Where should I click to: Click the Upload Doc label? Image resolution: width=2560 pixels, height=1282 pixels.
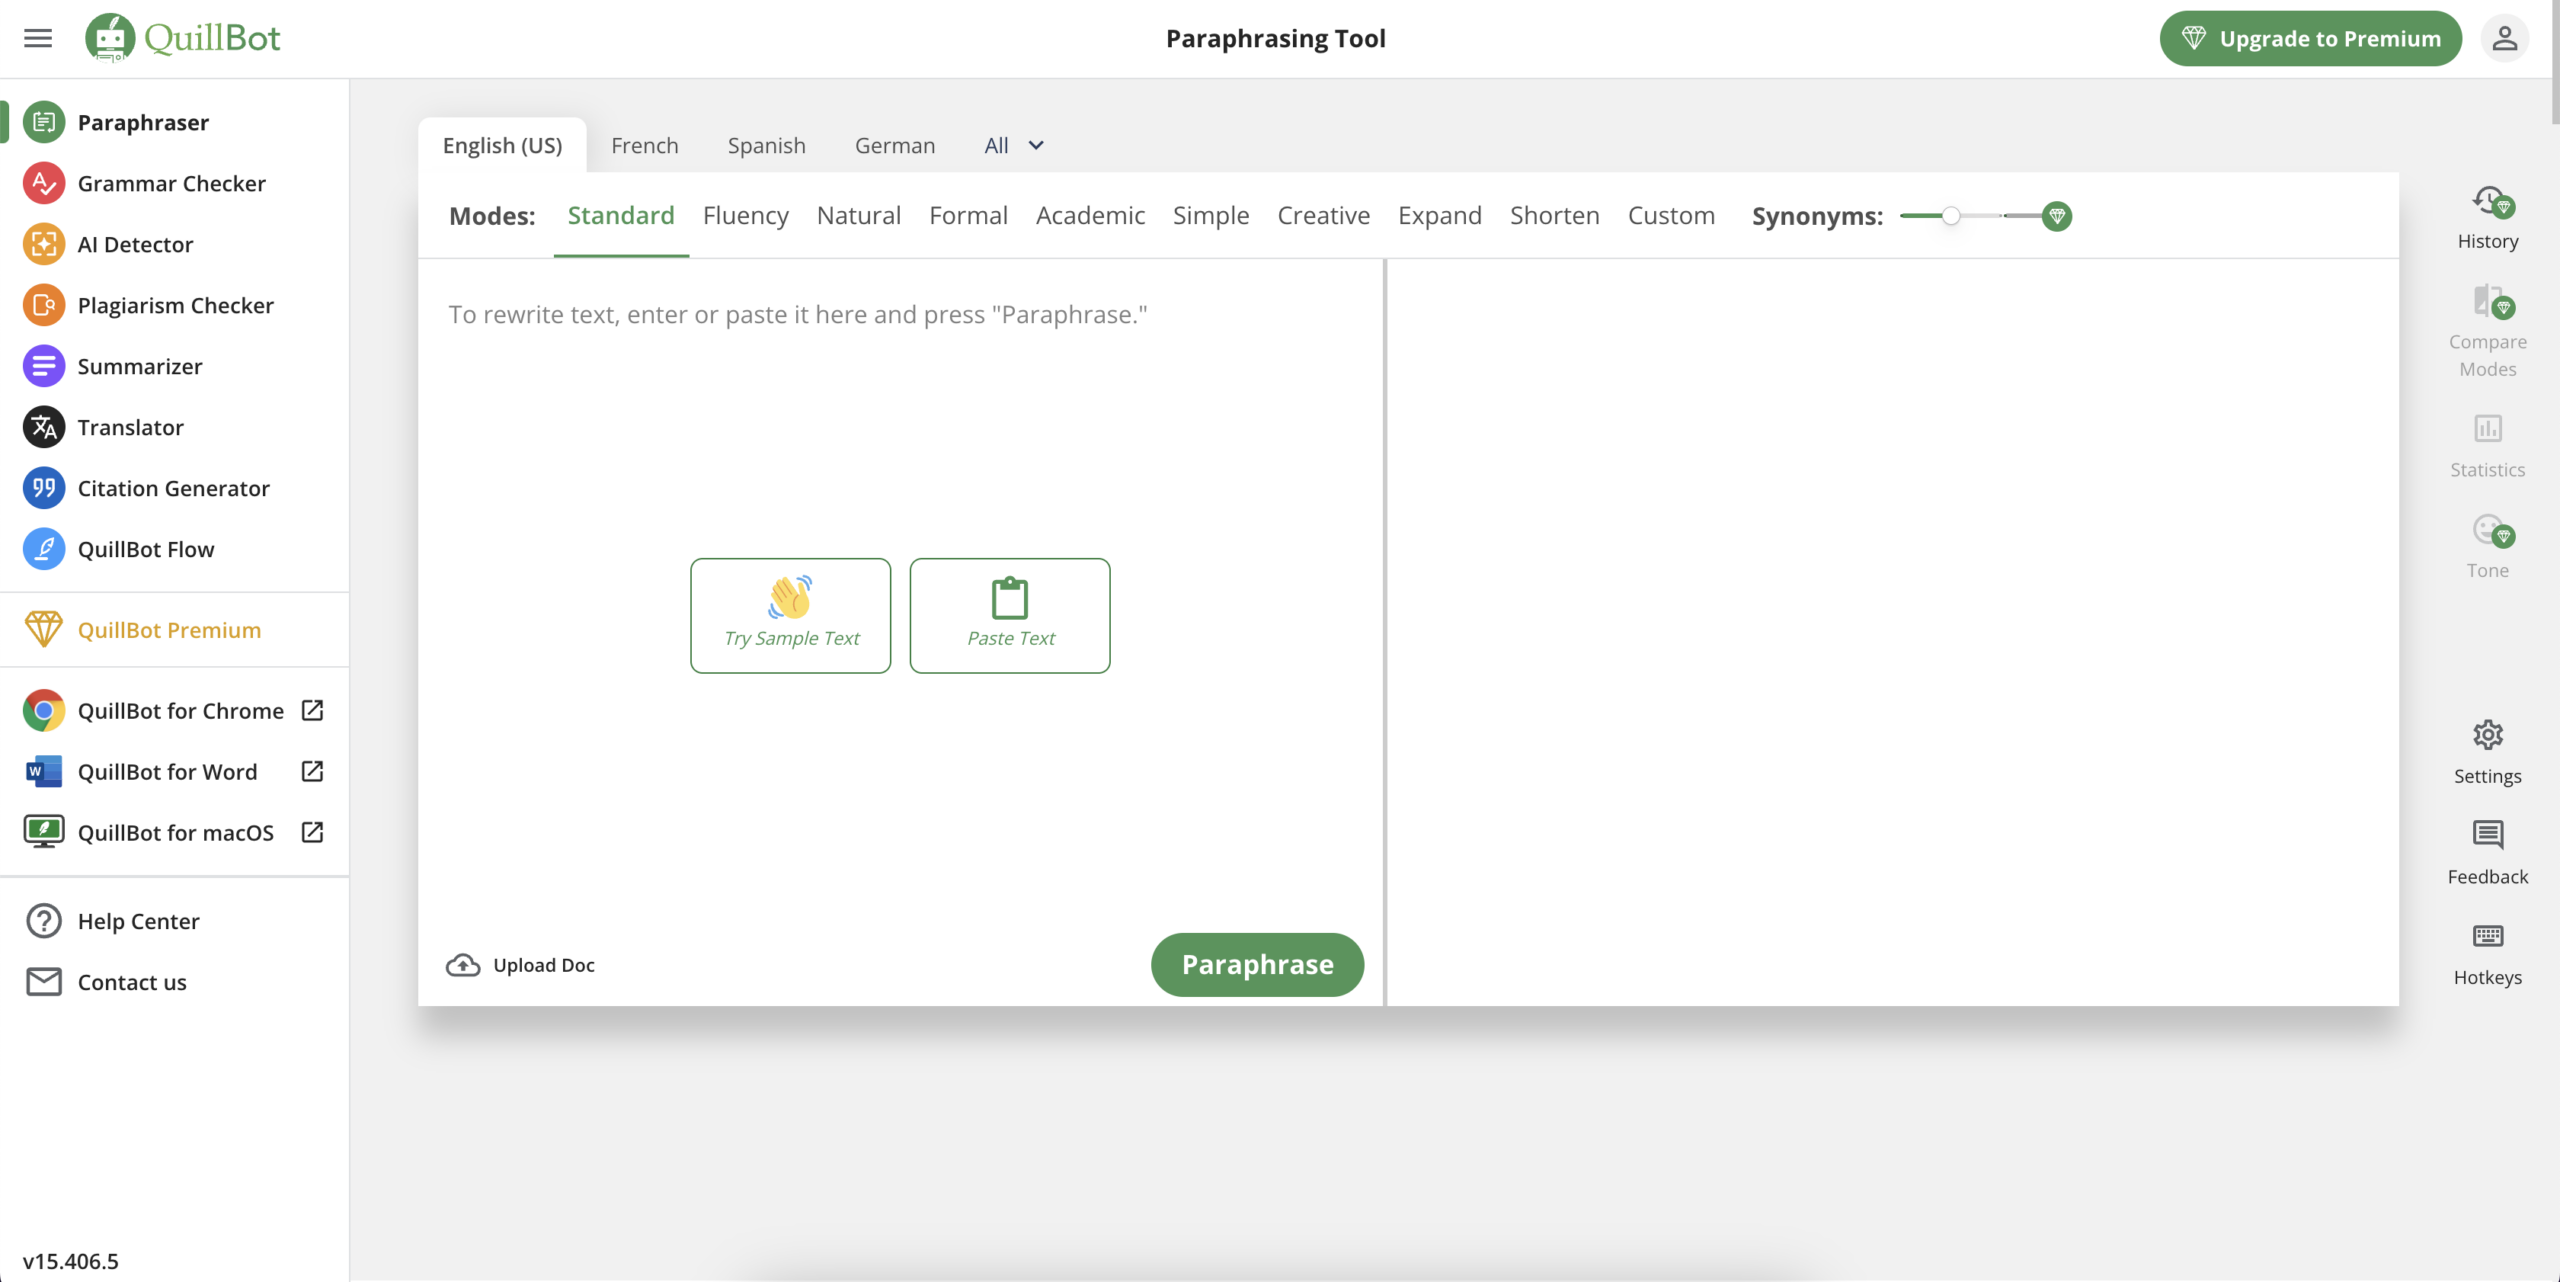pyautogui.click(x=544, y=965)
